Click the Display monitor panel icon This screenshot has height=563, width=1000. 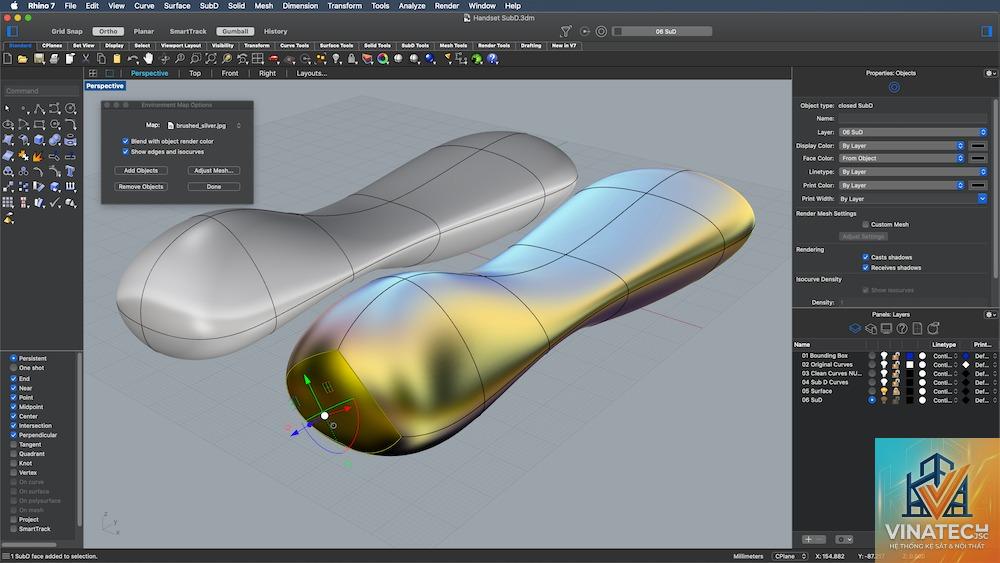[886, 328]
